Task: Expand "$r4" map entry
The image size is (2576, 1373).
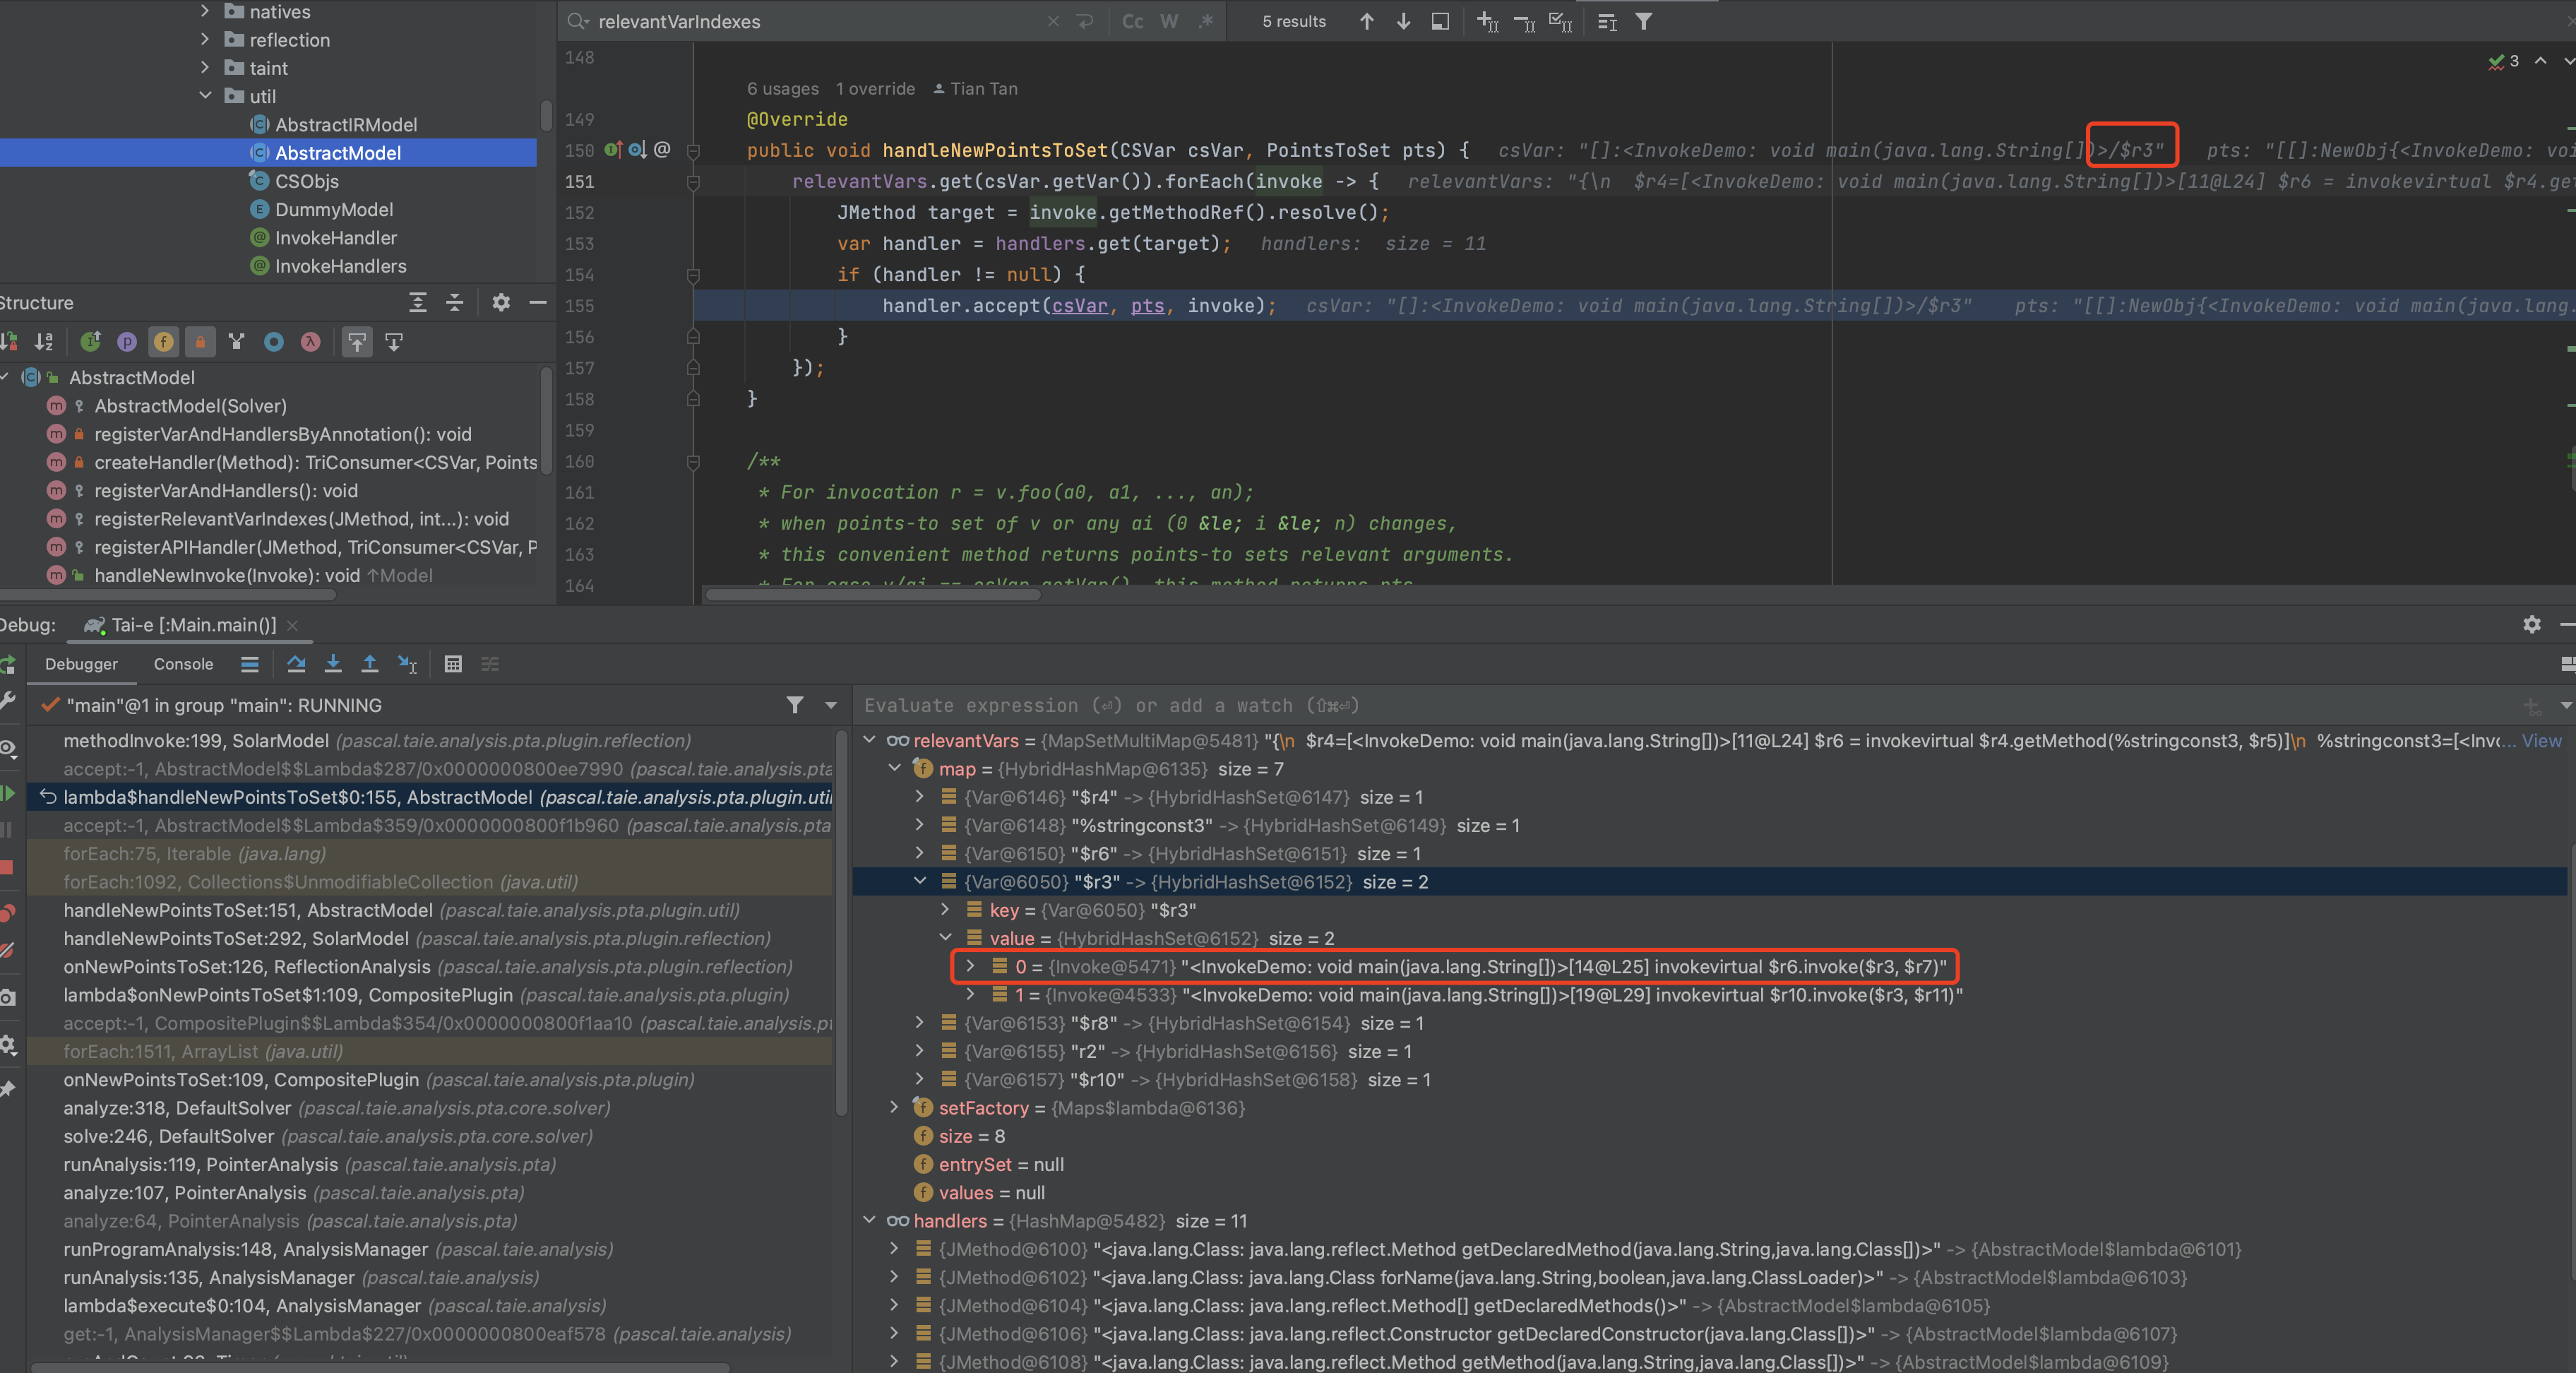Action: coord(920,796)
